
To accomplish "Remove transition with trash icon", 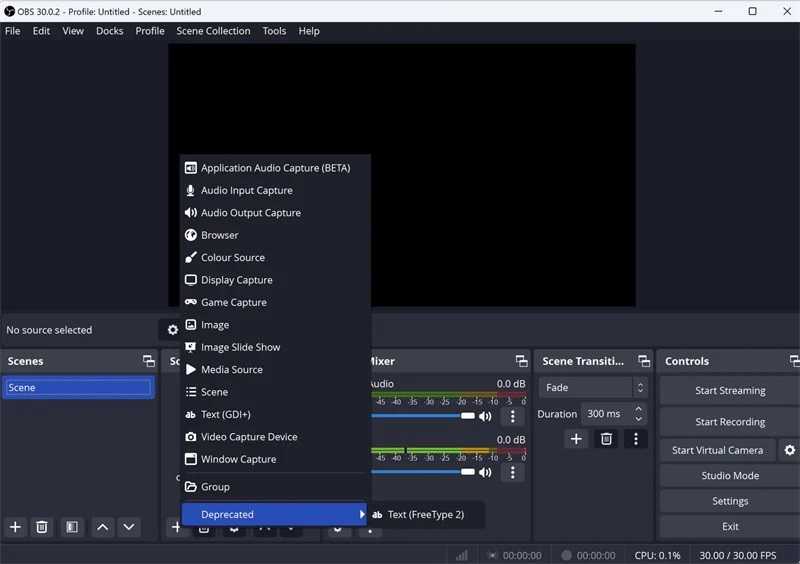I will point(606,439).
